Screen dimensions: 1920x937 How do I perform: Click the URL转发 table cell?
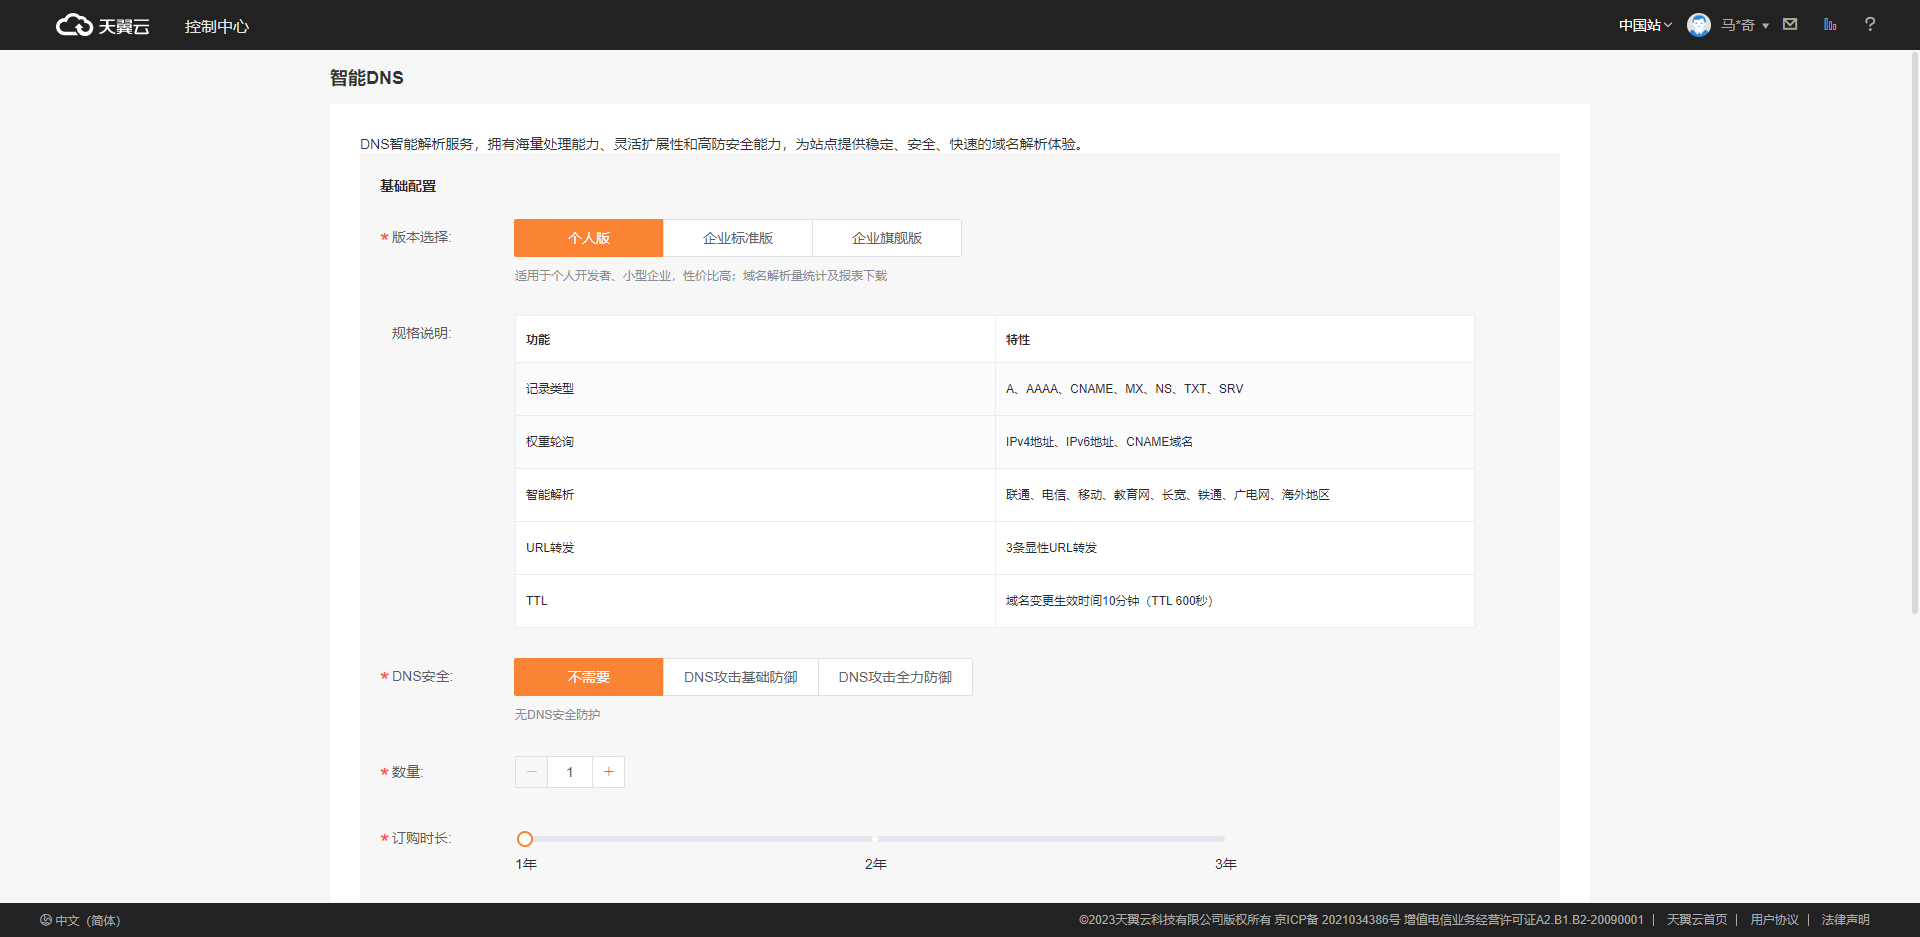[x=755, y=548]
